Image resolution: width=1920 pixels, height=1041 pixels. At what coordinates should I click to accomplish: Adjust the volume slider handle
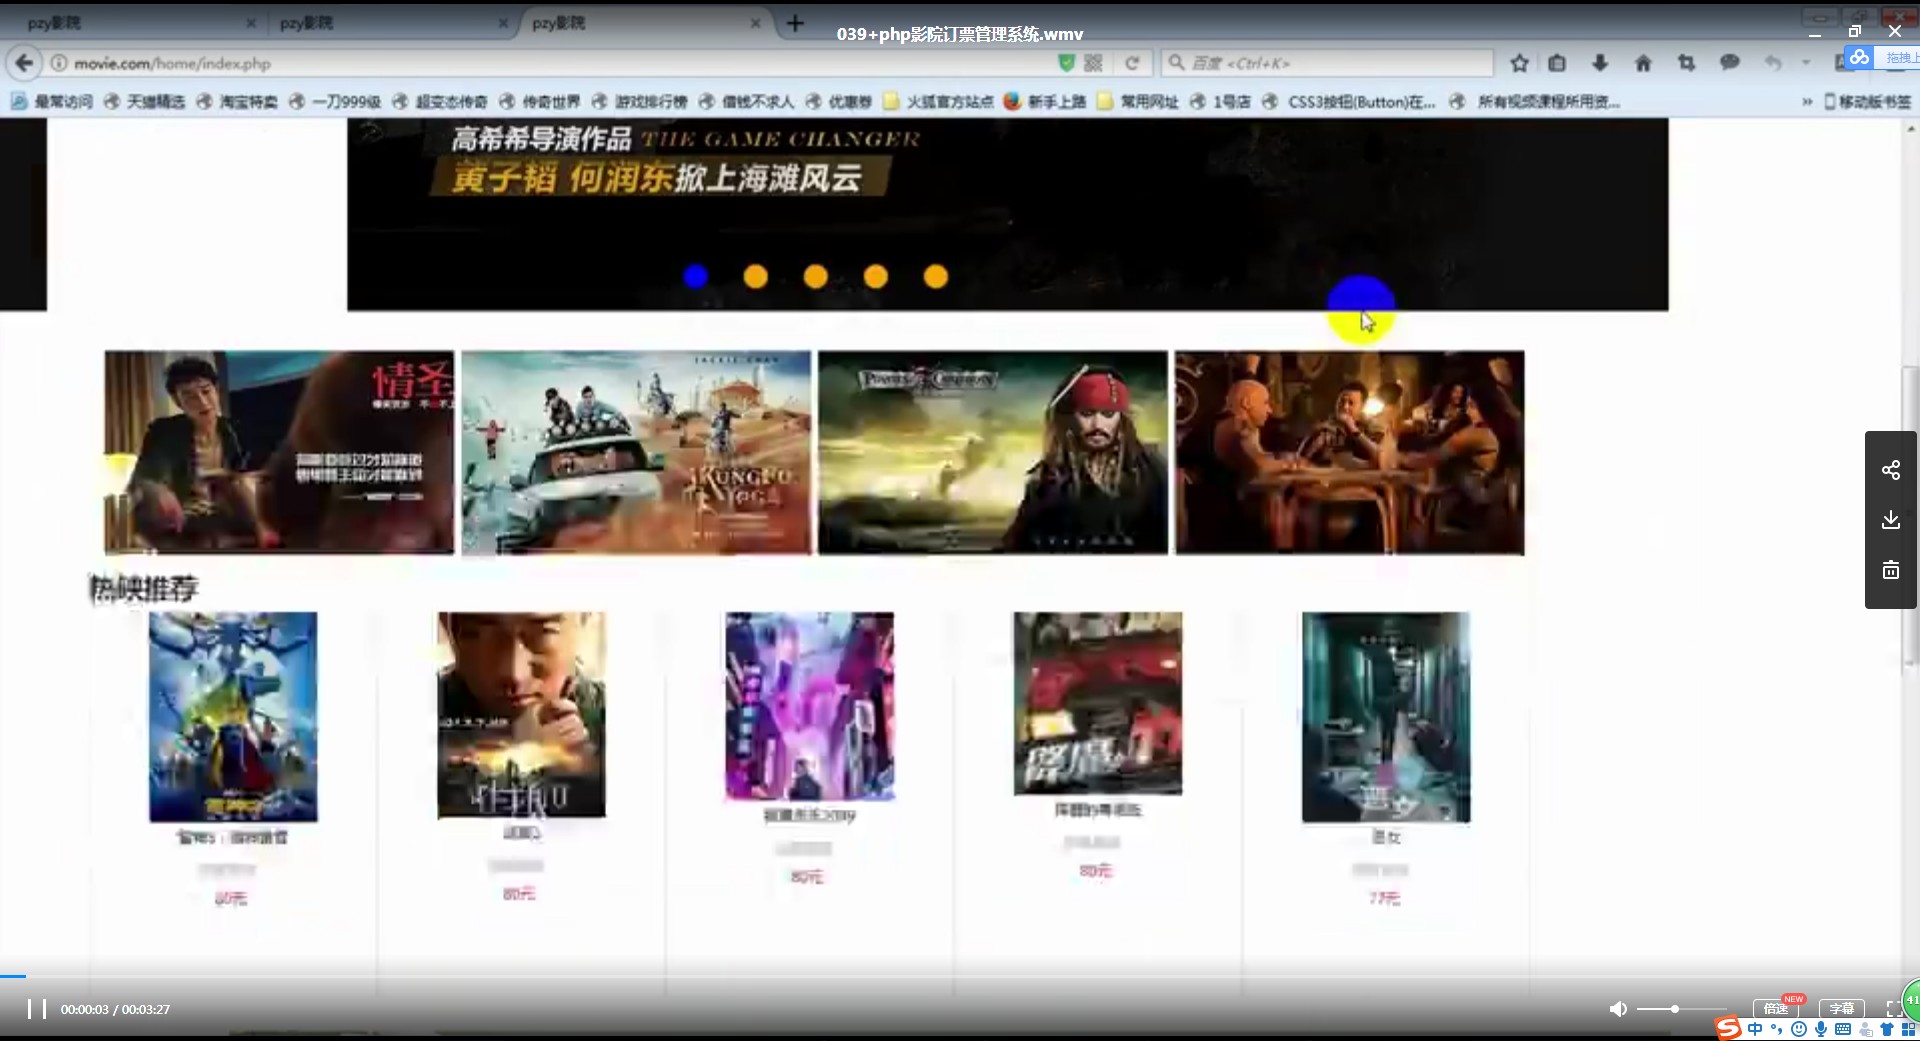(x=1674, y=1009)
